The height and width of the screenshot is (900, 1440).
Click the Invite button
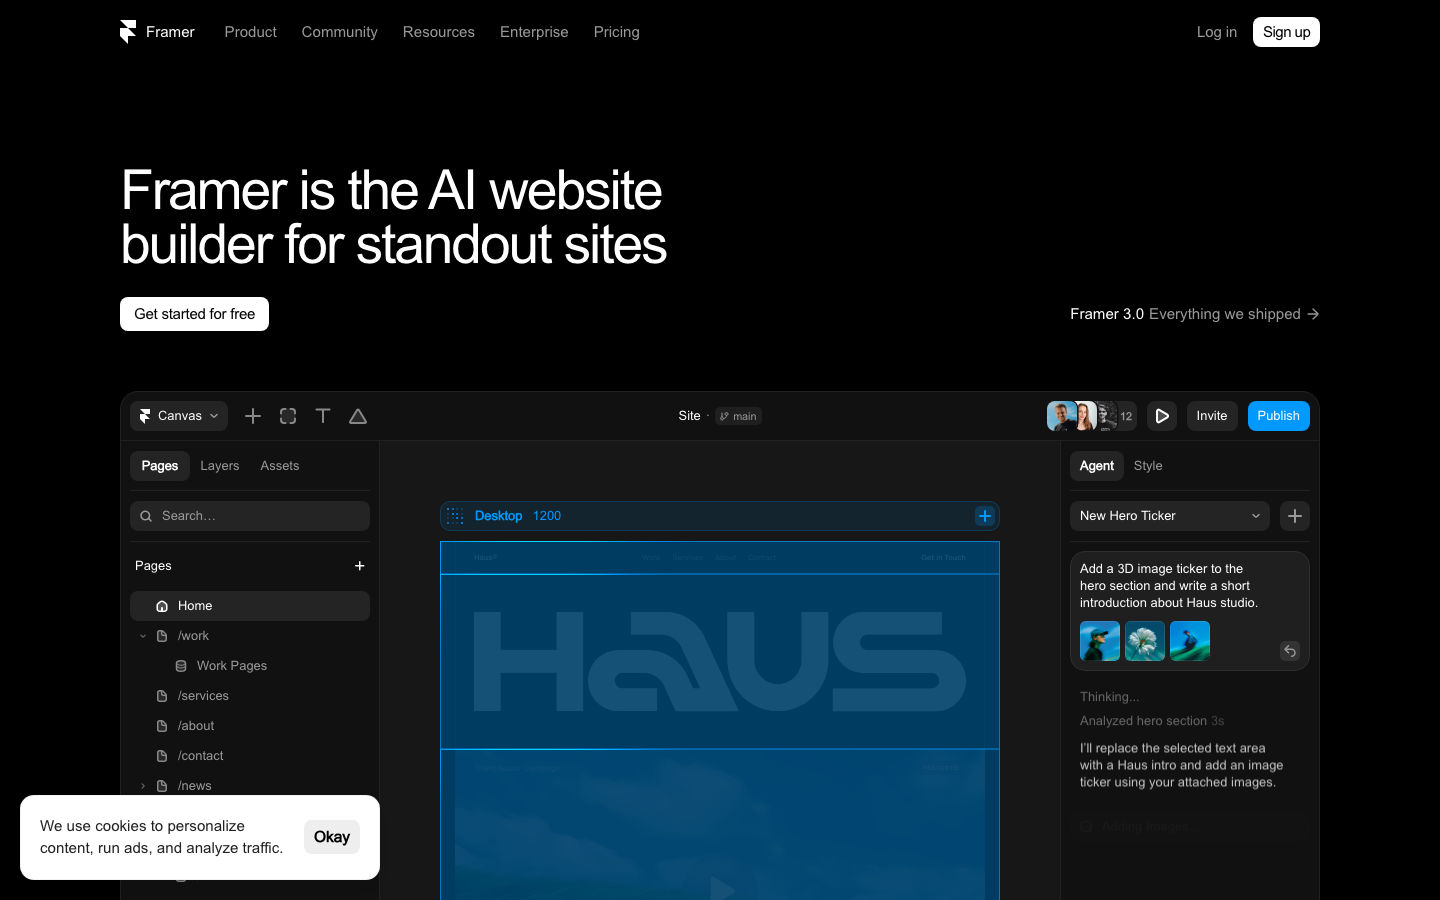point(1212,416)
